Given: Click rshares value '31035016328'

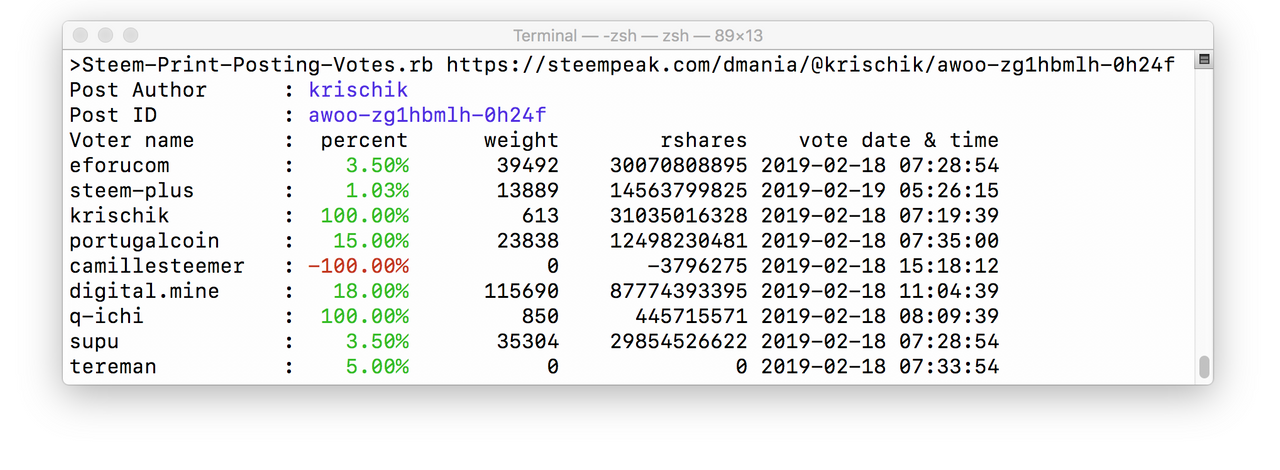Looking at the screenshot, I should 679,215.
